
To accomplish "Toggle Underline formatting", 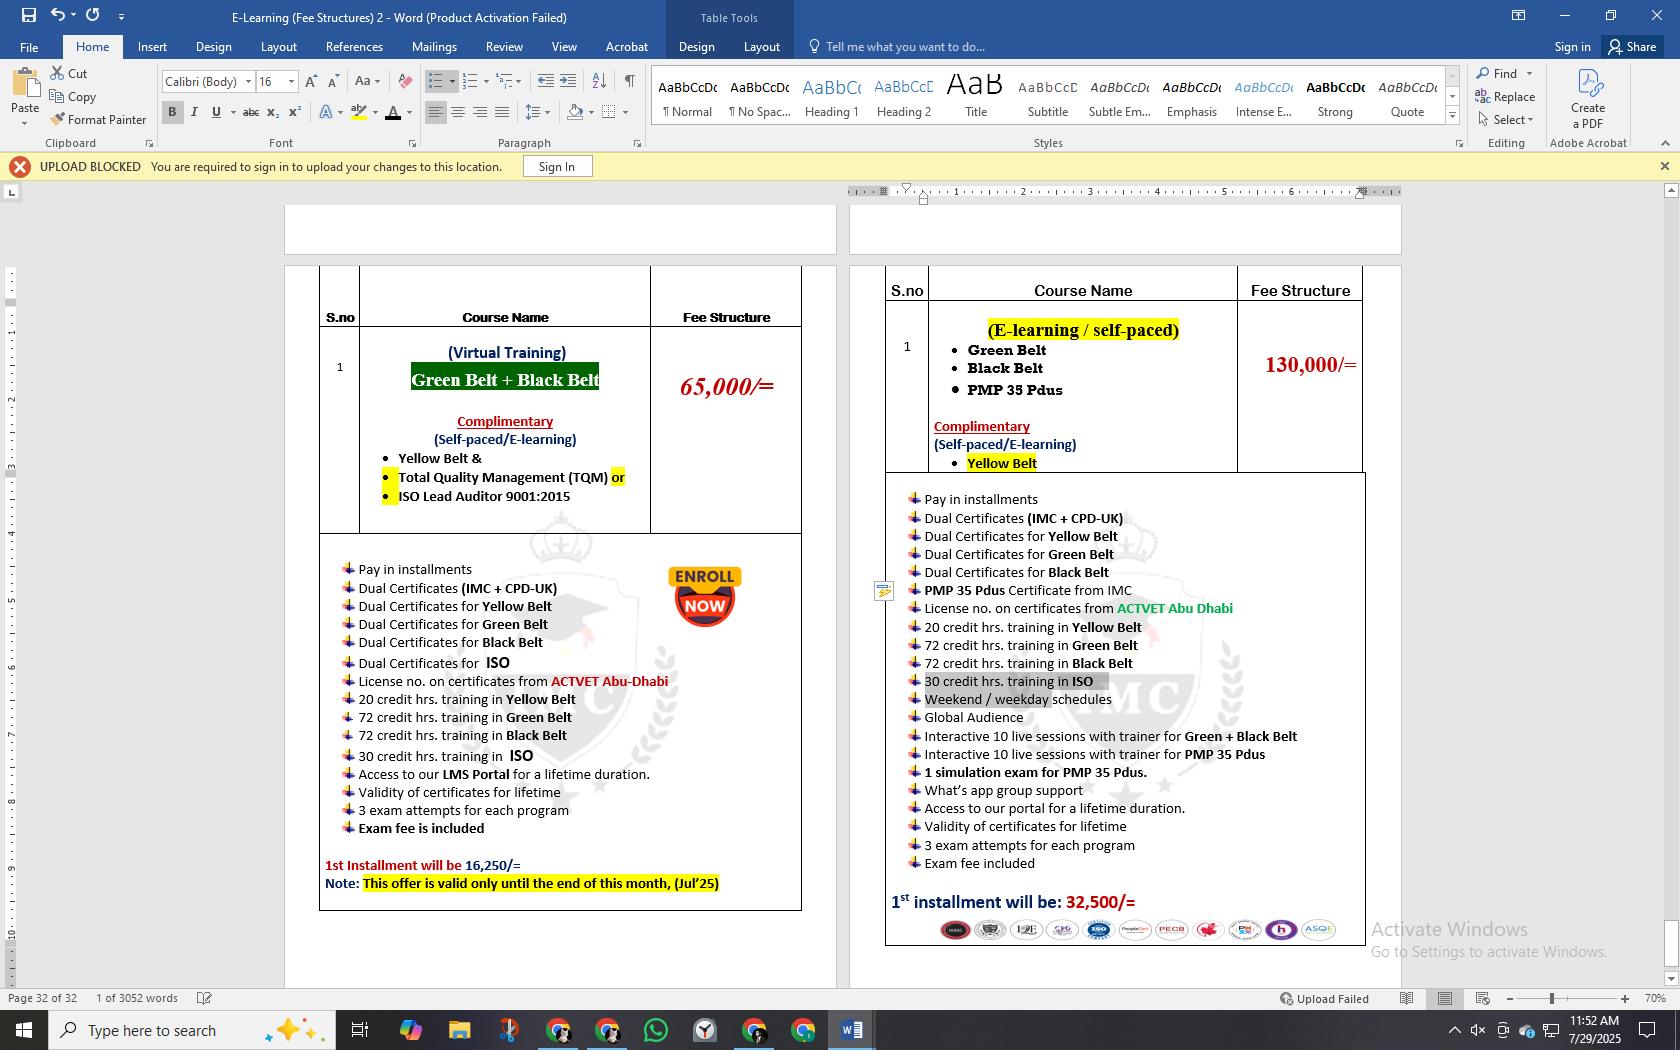I will pyautogui.click(x=216, y=112).
